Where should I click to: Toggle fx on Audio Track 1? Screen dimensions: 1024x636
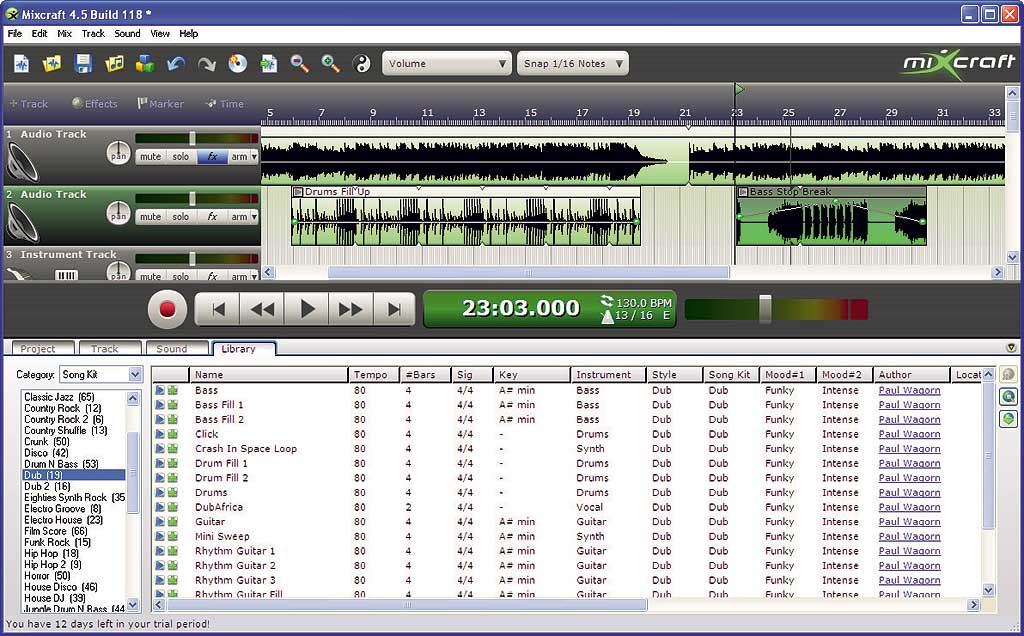(x=212, y=157)
